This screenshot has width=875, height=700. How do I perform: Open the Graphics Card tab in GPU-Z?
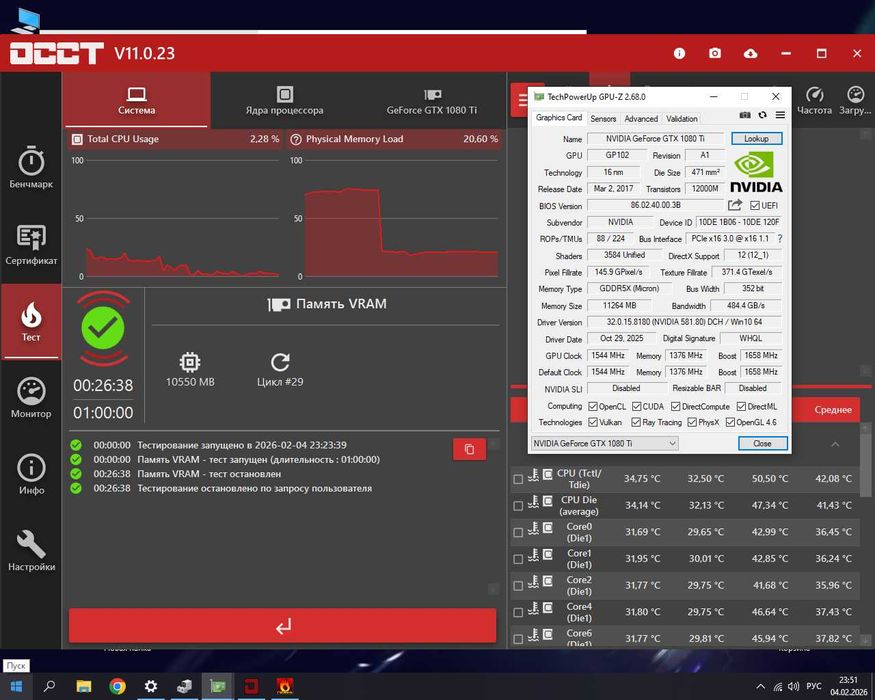tap(559, 118)
